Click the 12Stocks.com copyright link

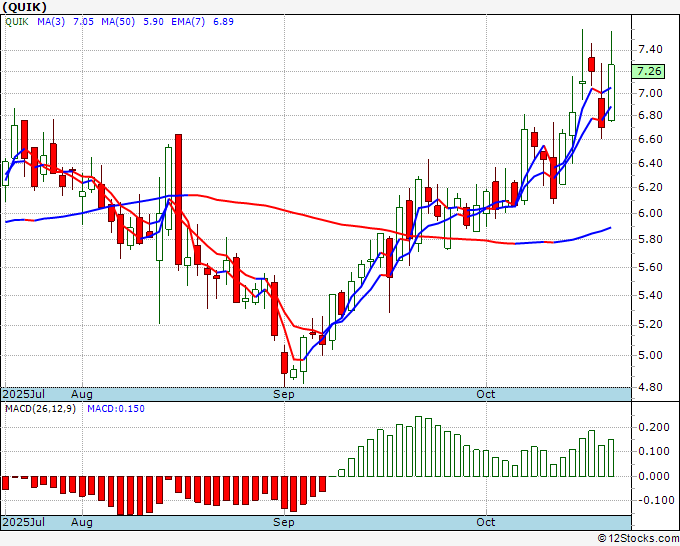coord(638,539)
